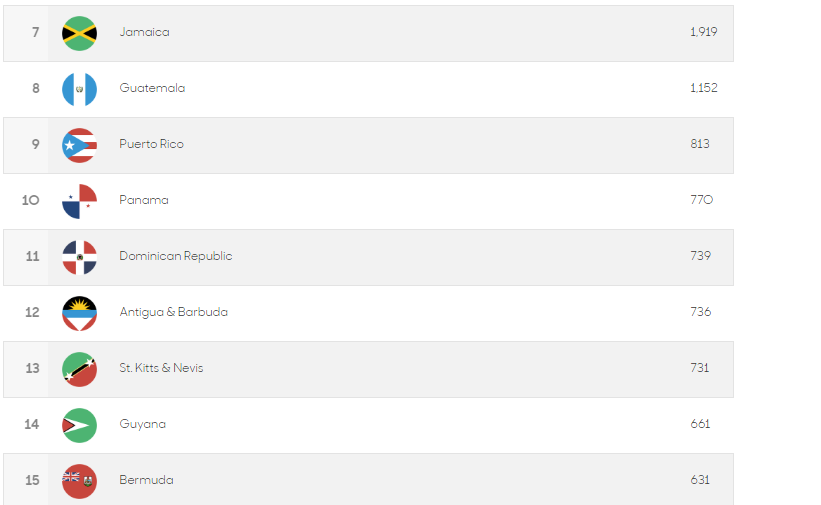Open the Dominican Republic flag icon
This screenshot has height=505, width=821.
click(80, 257)
